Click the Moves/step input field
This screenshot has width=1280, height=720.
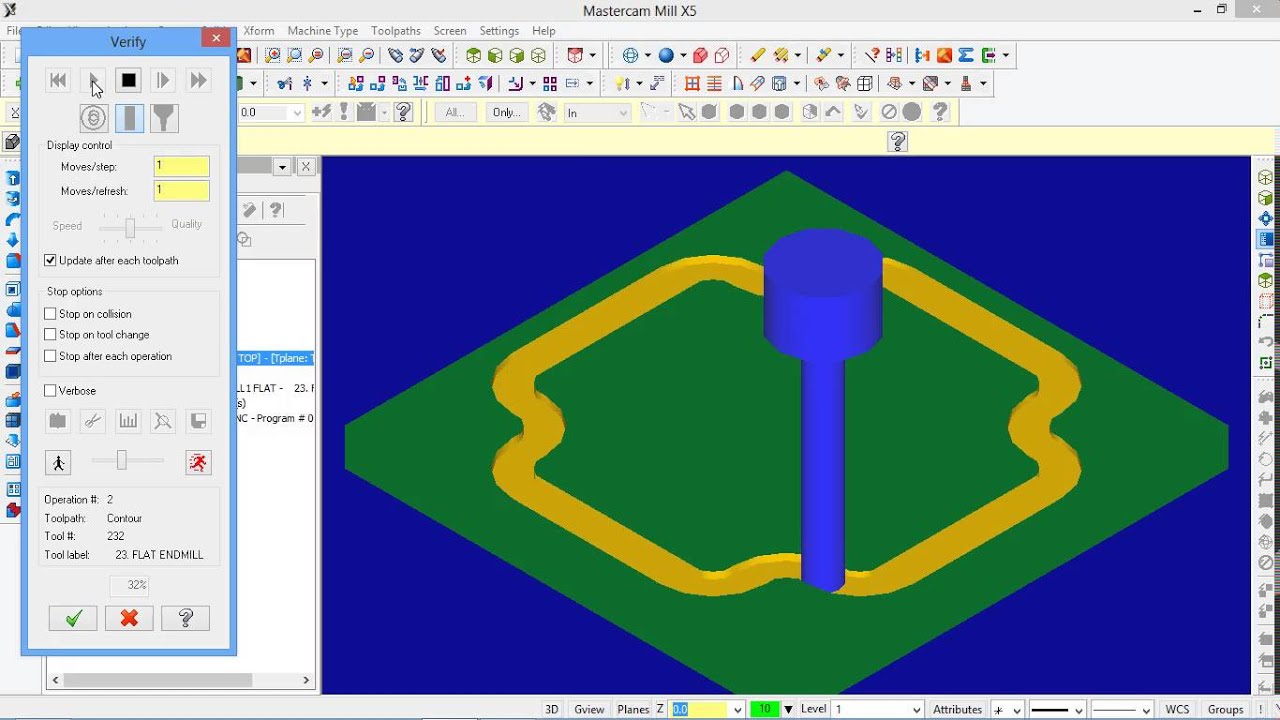click(x=181, y=167)
